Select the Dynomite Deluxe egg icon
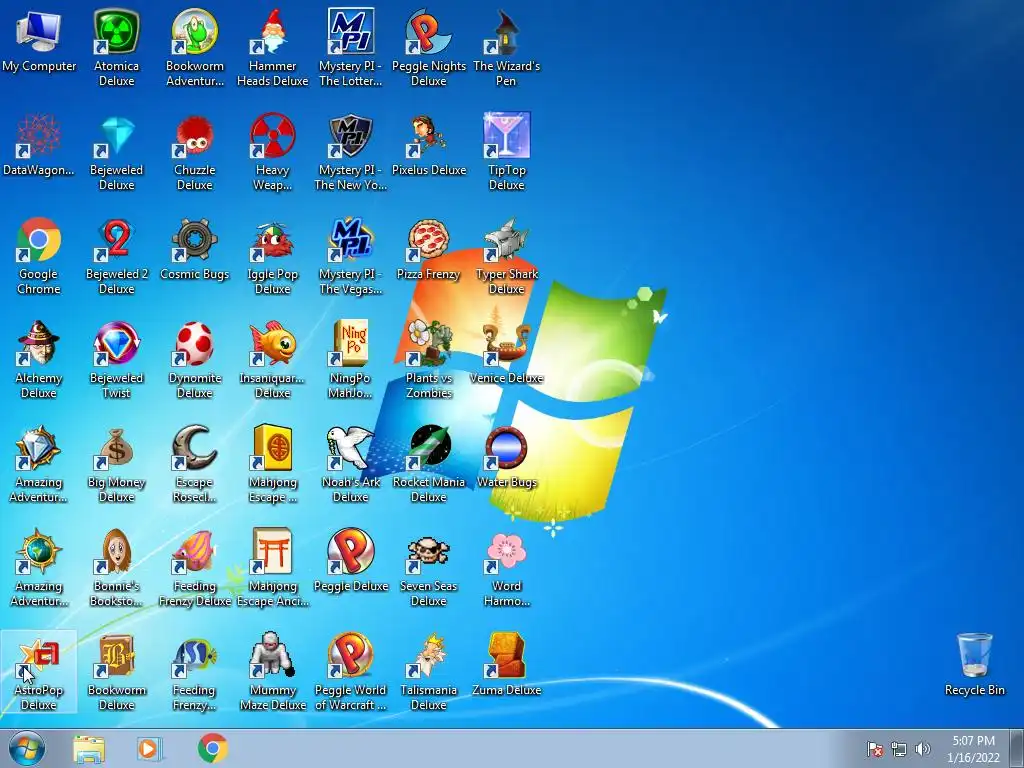Screen dimensions: 1024x768 click(x=195, y=343)
